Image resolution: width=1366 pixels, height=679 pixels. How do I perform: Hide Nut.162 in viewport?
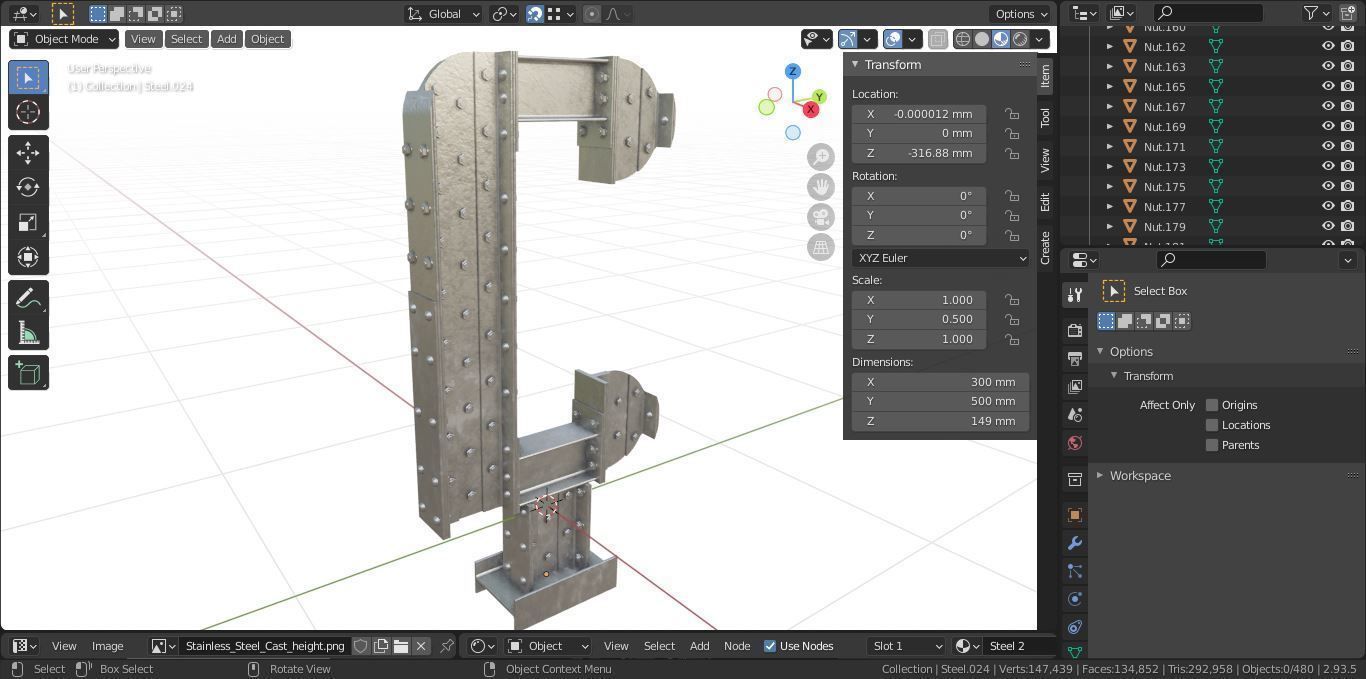tap(1328, 47)
